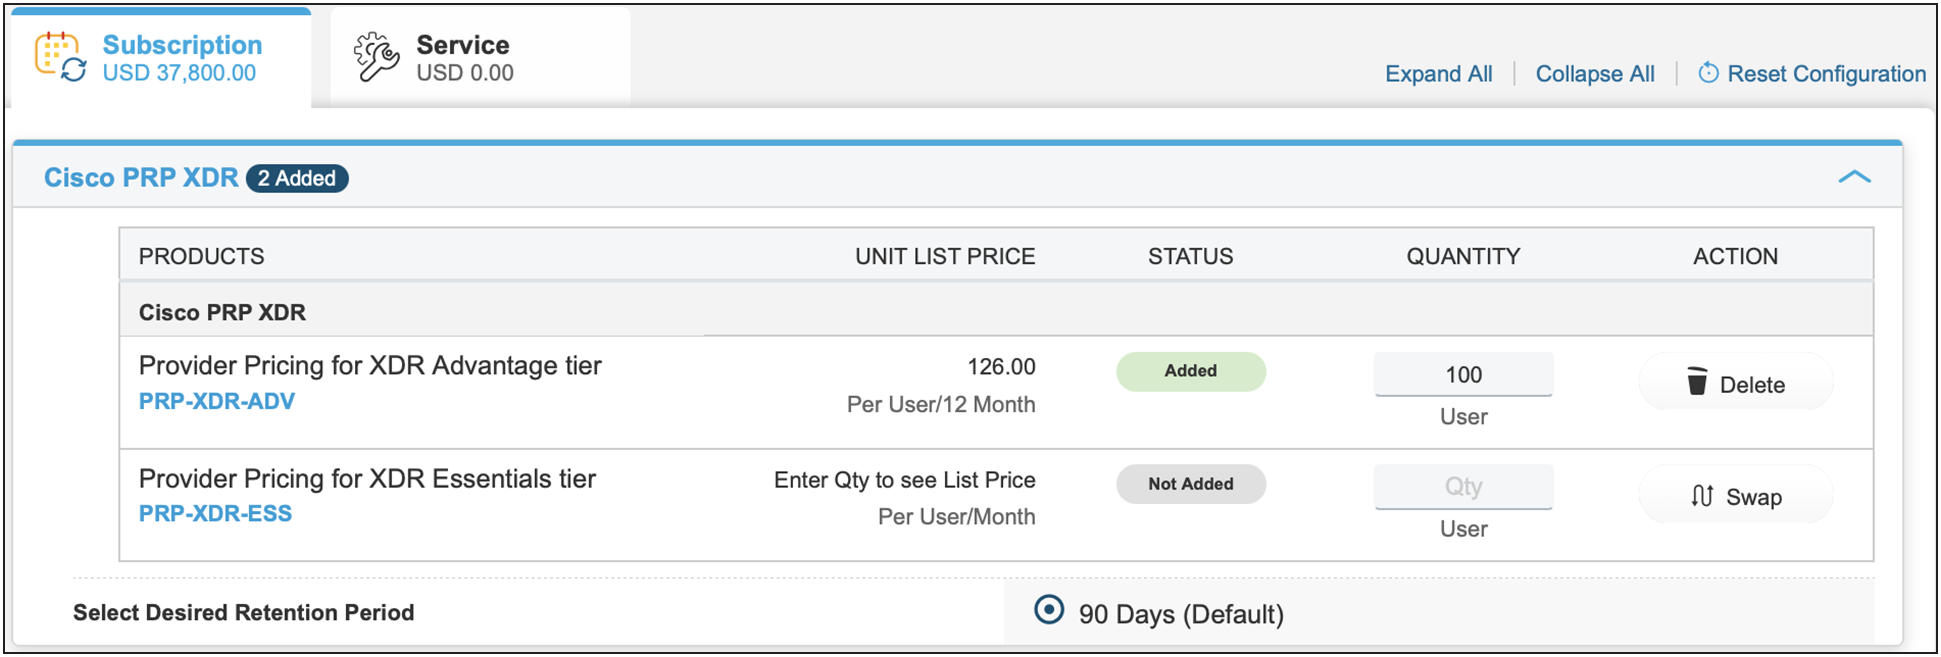This screenshot has width=1941, height=657.
Task: Click 'Per User/Month' text
Action: (956, 517)
